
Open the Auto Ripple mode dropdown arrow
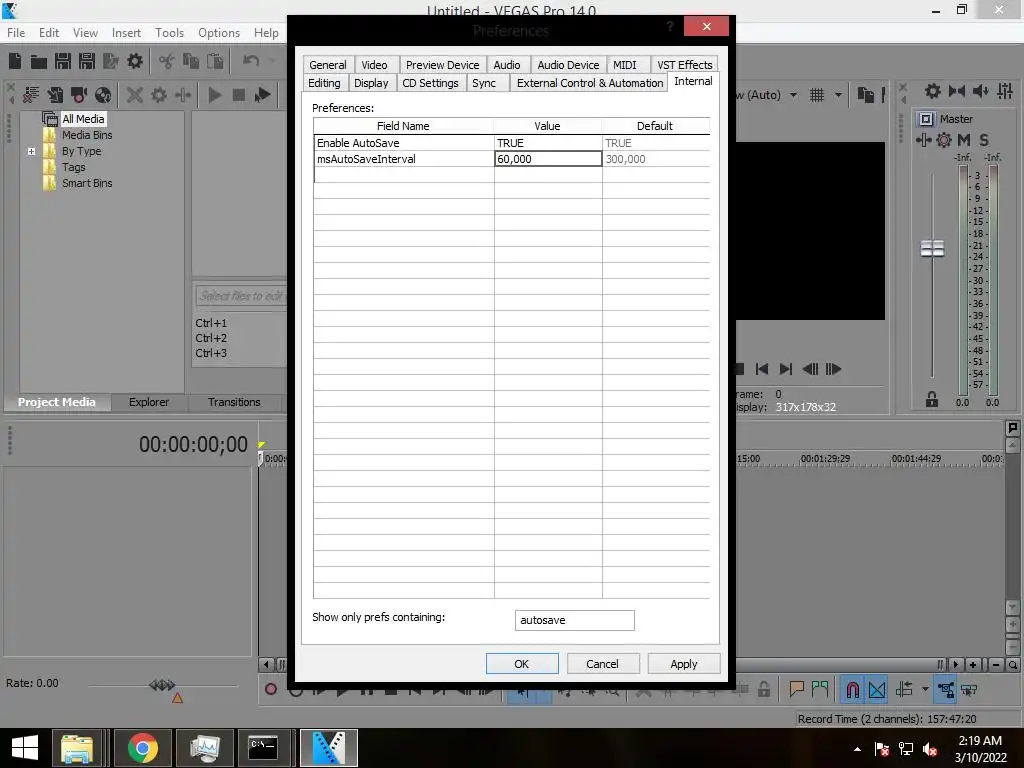click(x=925, y=689)
